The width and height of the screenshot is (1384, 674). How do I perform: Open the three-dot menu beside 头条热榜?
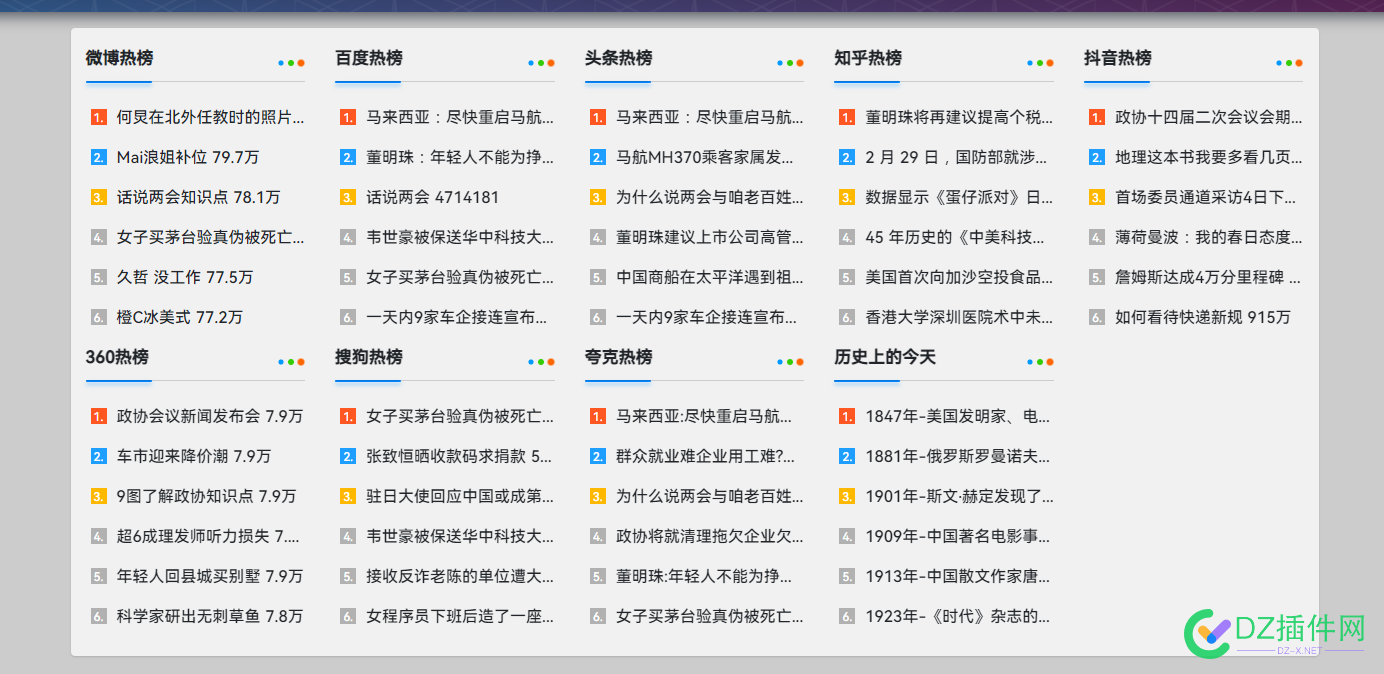pyautogui.click(x=790, y=63)
